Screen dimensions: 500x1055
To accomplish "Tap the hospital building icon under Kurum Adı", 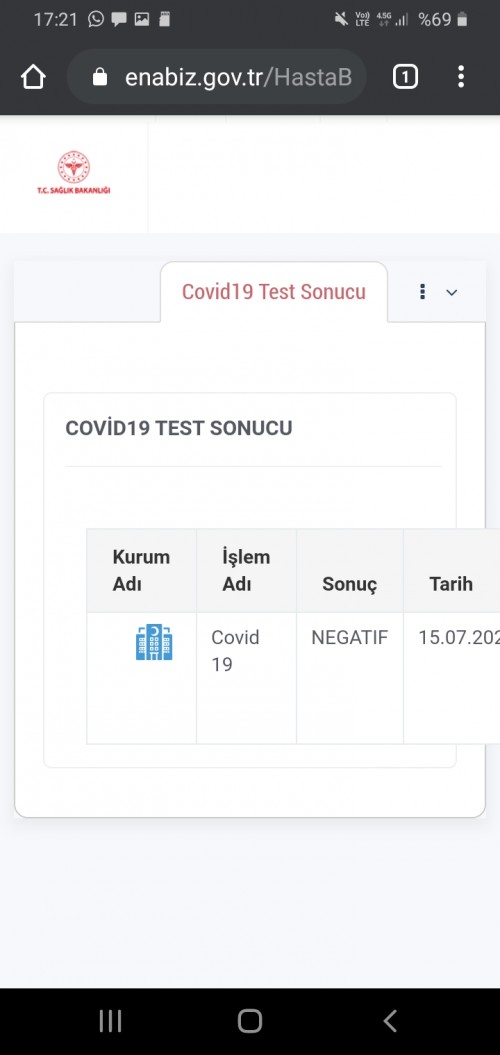I will [x=154, y=642].
